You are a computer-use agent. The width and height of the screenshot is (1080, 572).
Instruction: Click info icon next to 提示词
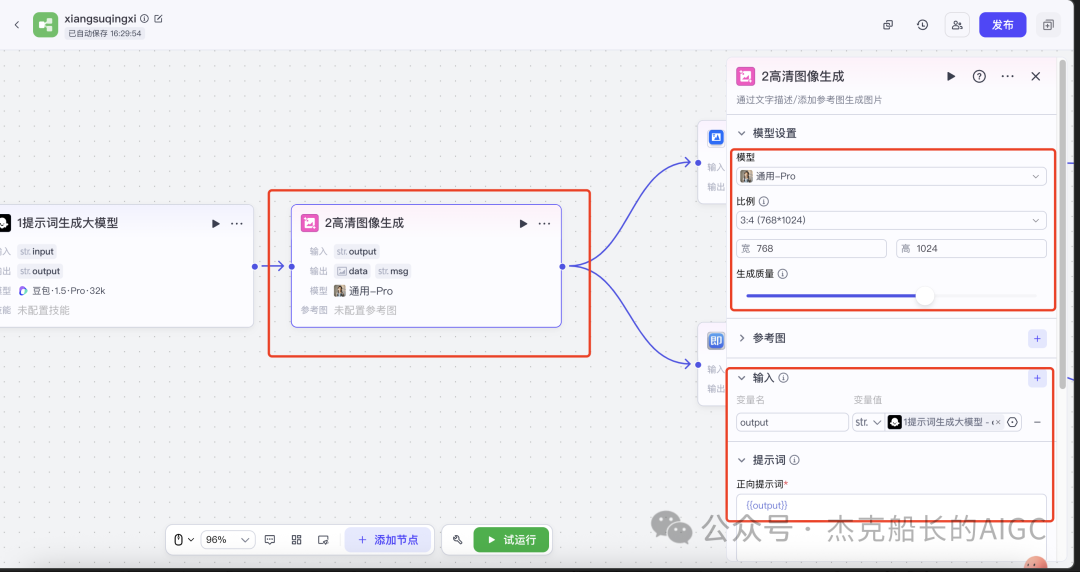tap(794, 460)
